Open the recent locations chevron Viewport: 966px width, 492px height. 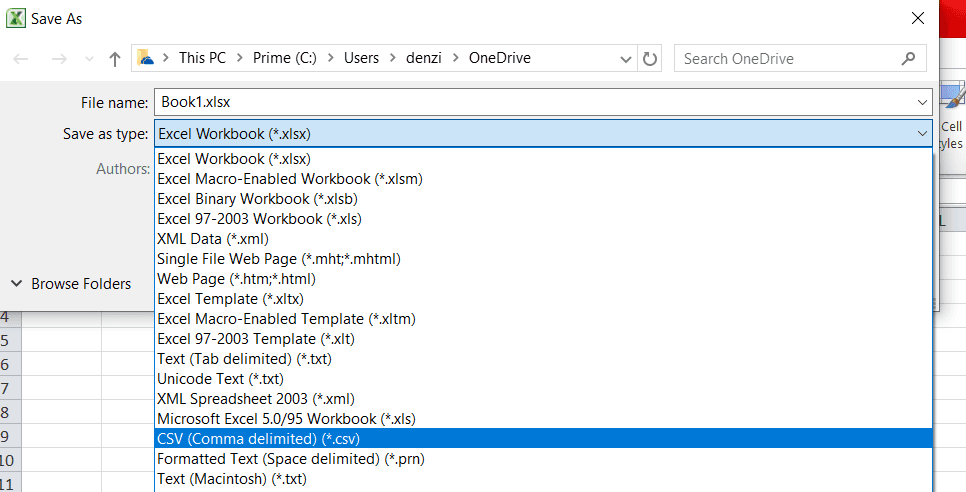pyautogui.click(x=89, y=59)
